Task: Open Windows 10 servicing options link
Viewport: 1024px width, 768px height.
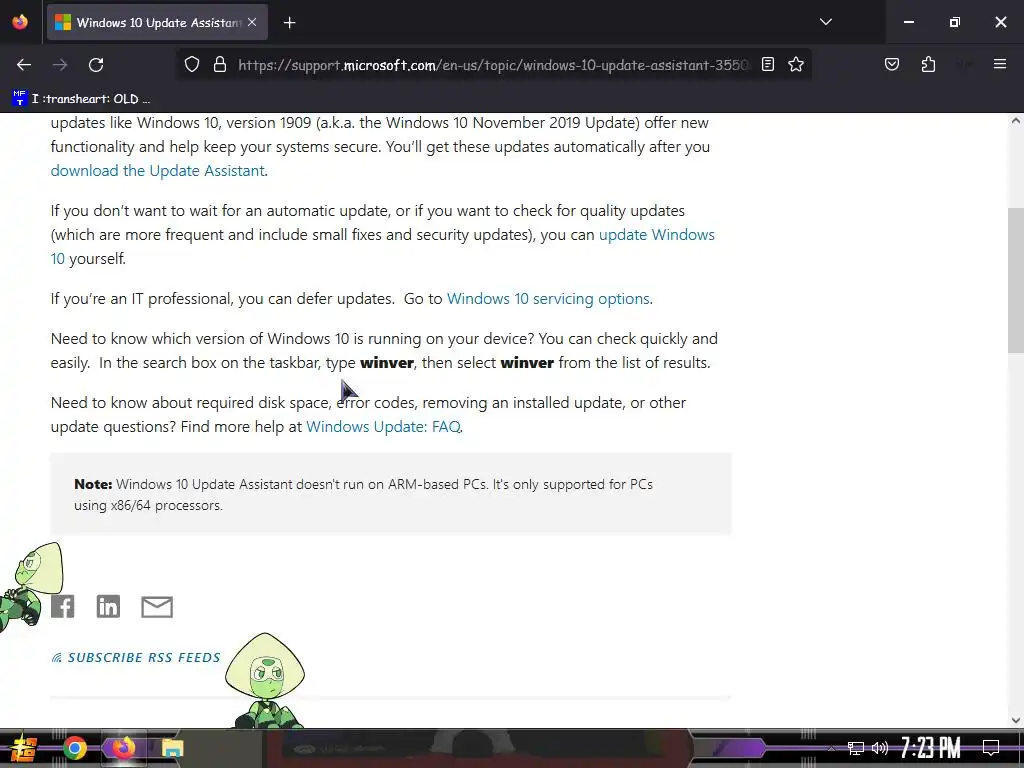Action: pos(548,298)
